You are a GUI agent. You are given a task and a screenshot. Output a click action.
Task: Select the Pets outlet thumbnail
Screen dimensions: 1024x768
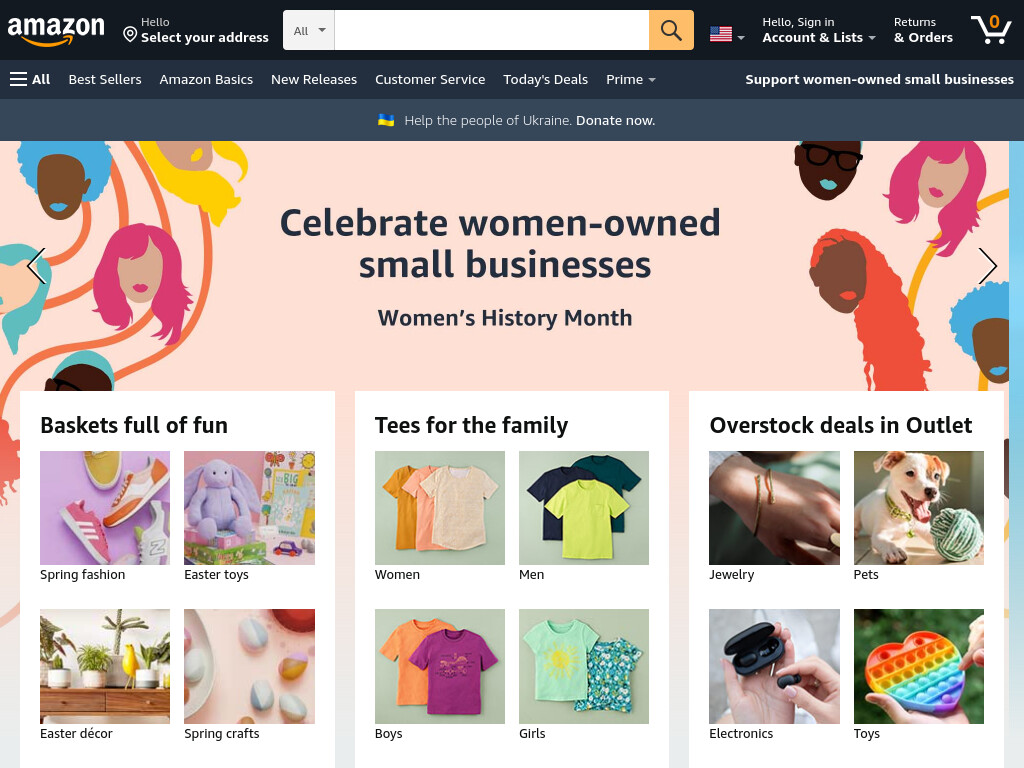[919, 508]
